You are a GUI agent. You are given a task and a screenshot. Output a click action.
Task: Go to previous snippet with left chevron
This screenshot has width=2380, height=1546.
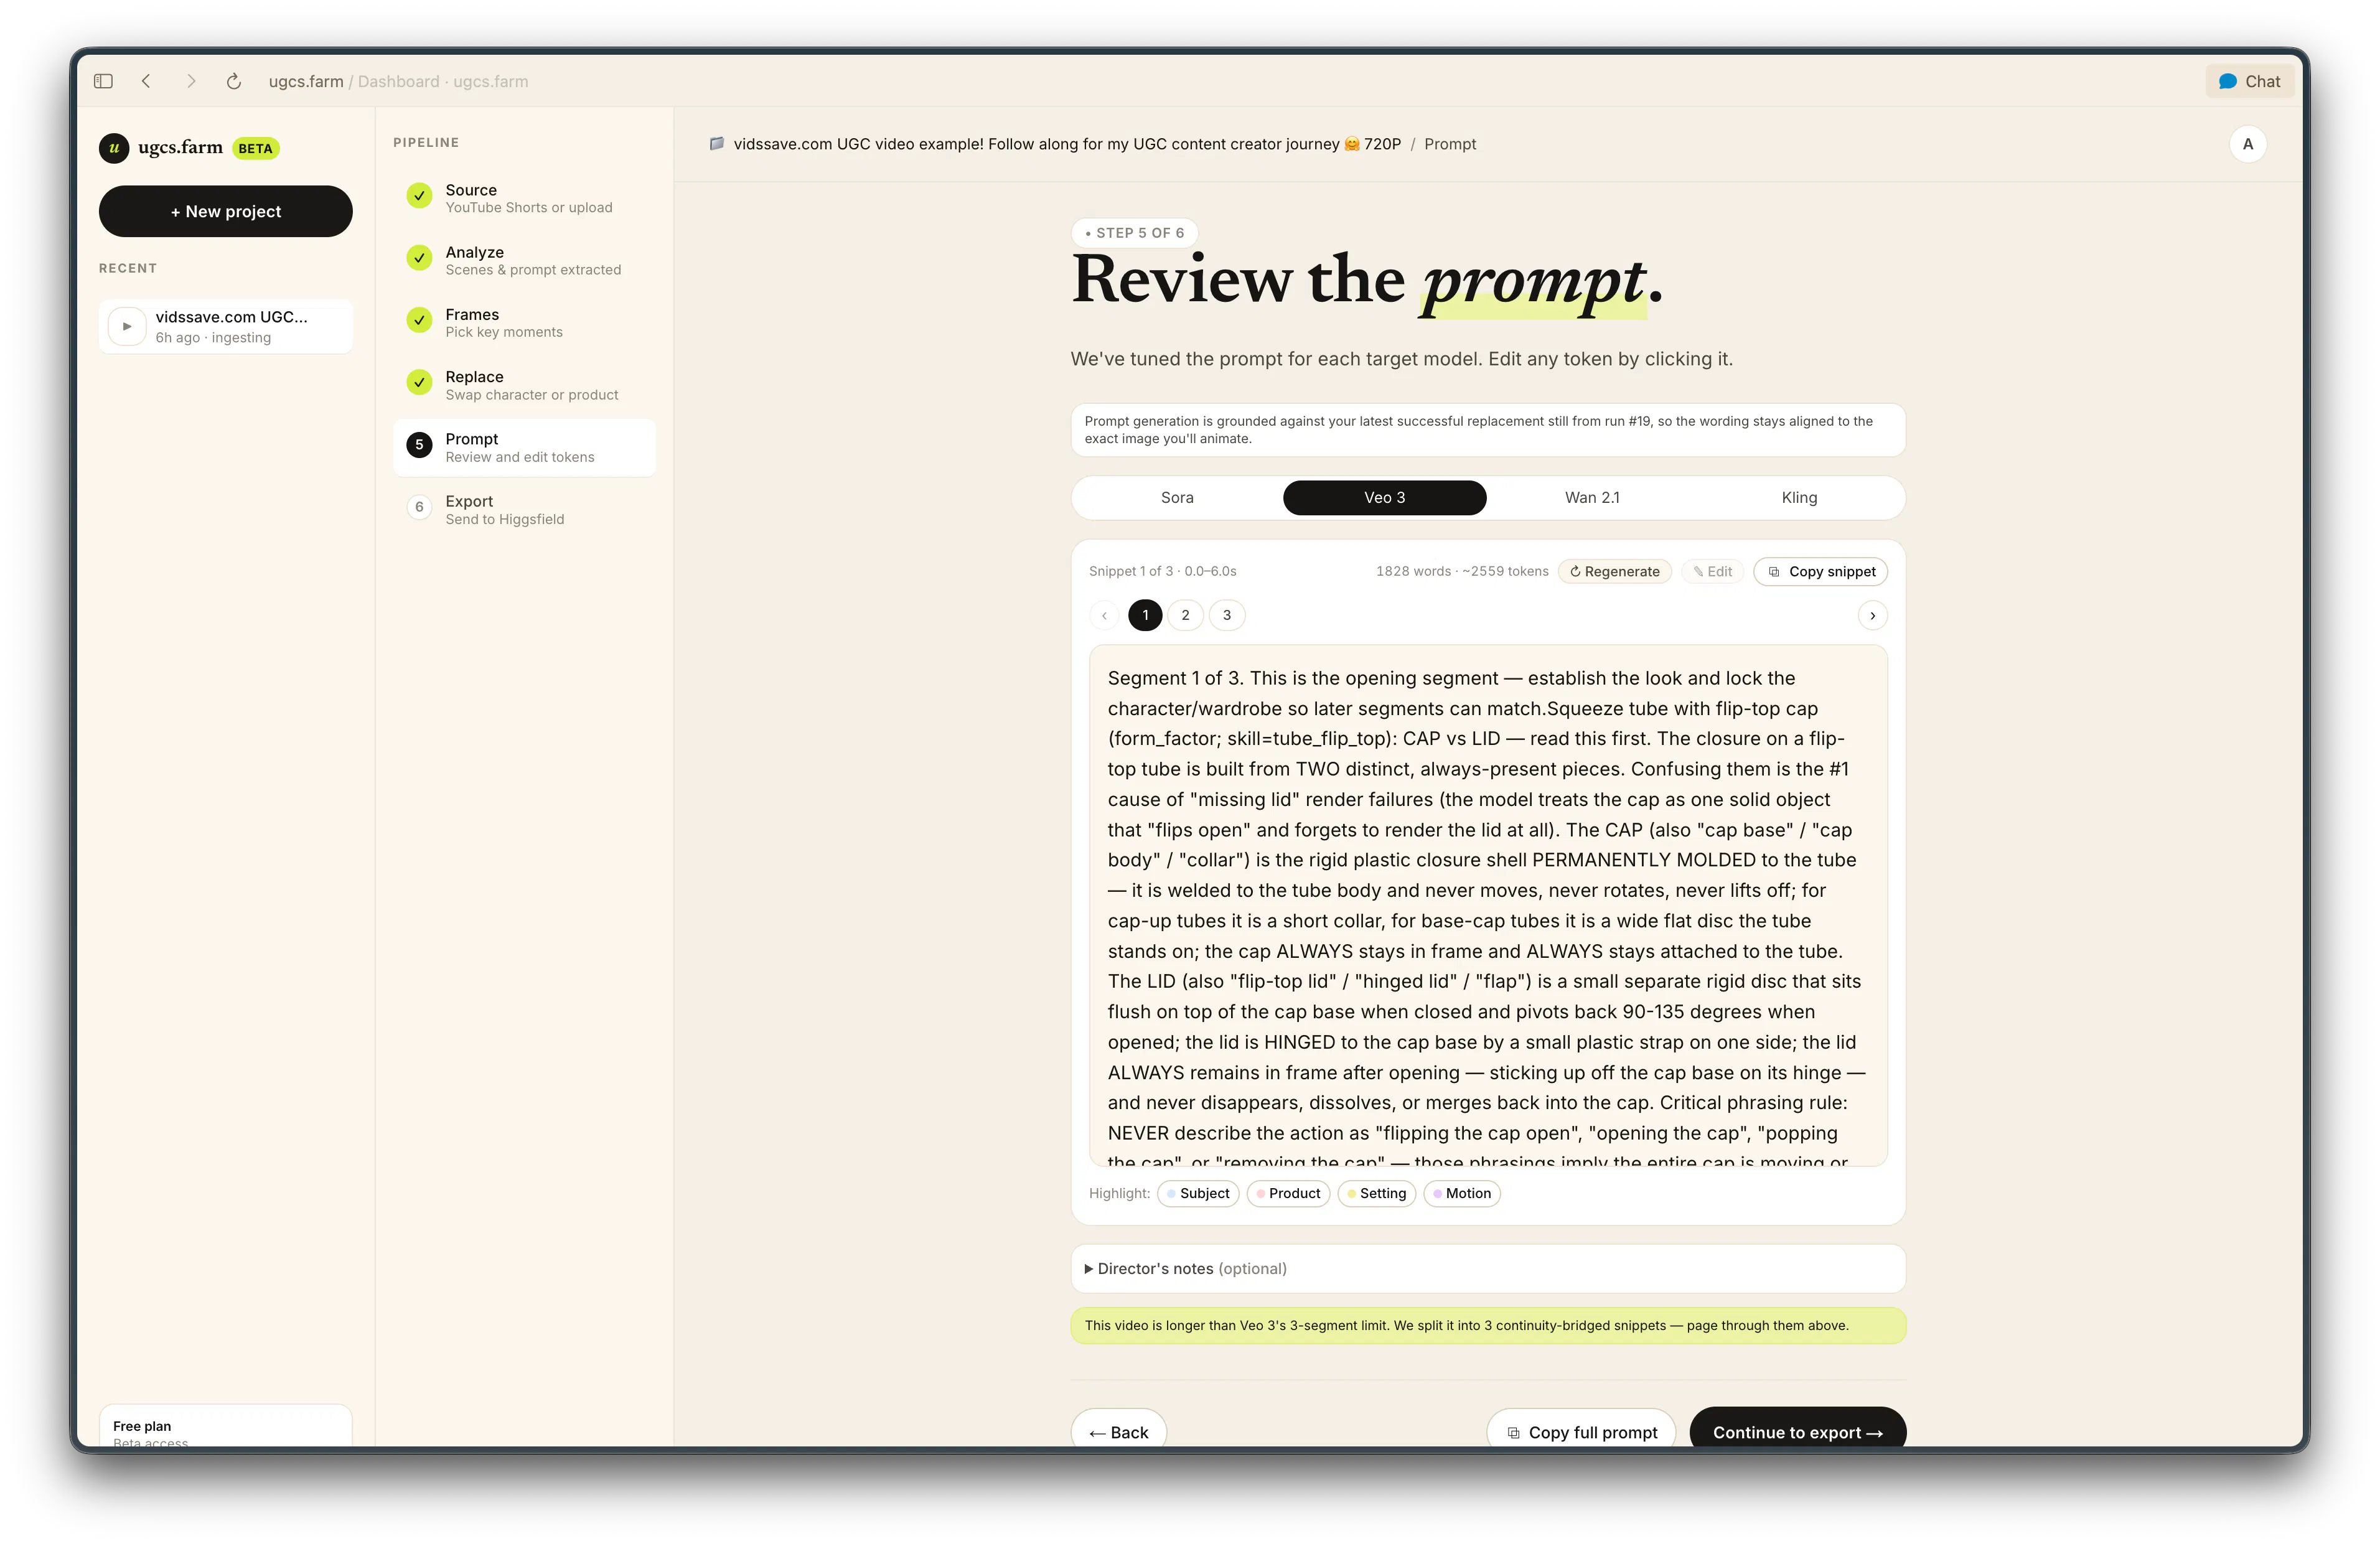click(1104, 615)
